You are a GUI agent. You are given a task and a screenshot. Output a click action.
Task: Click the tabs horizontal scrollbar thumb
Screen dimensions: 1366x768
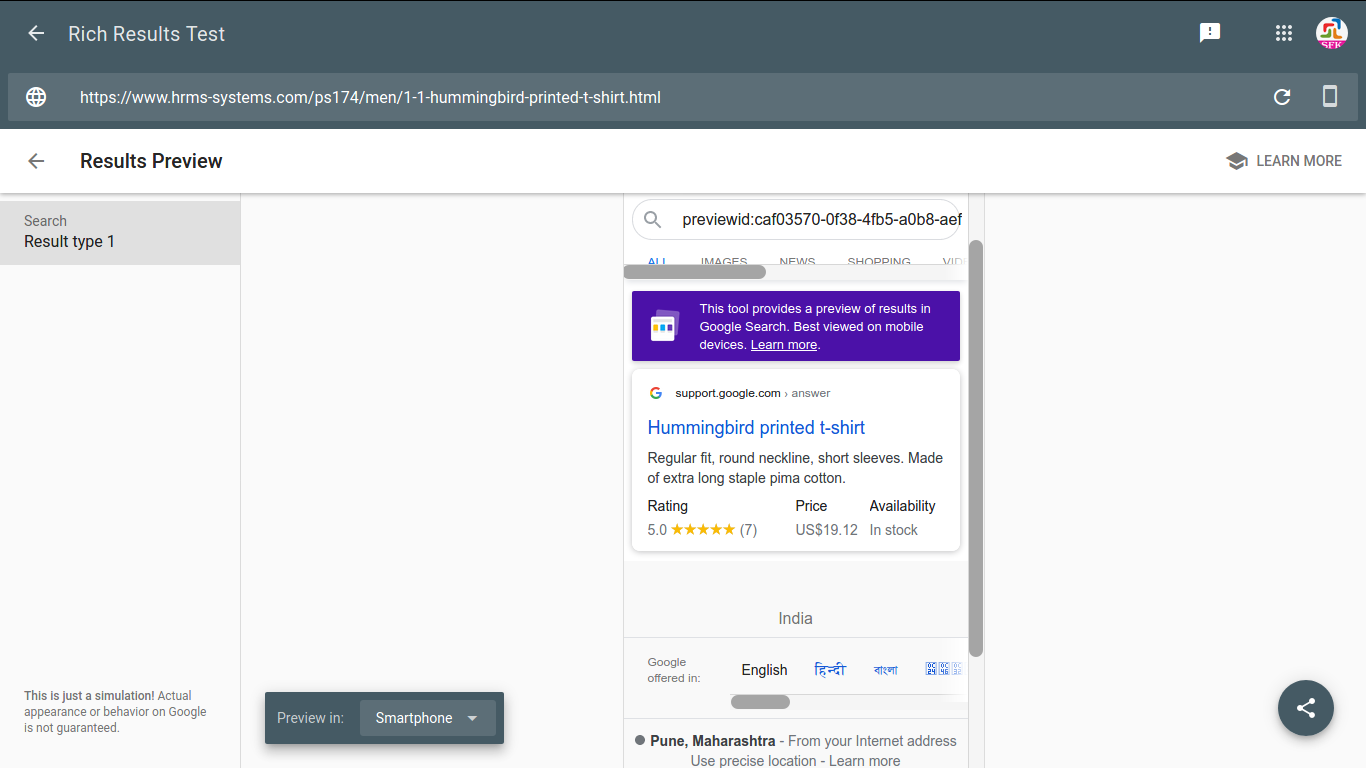695,271
